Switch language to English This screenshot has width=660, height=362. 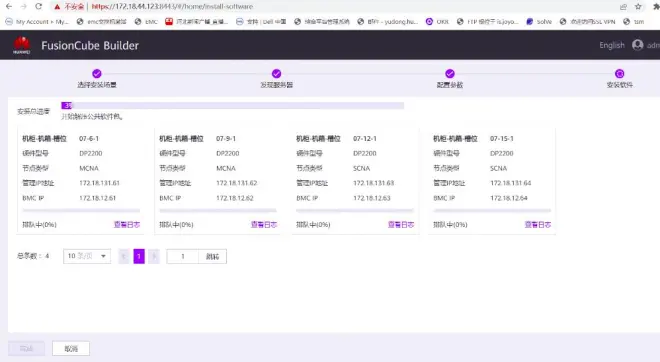point(612,45)
